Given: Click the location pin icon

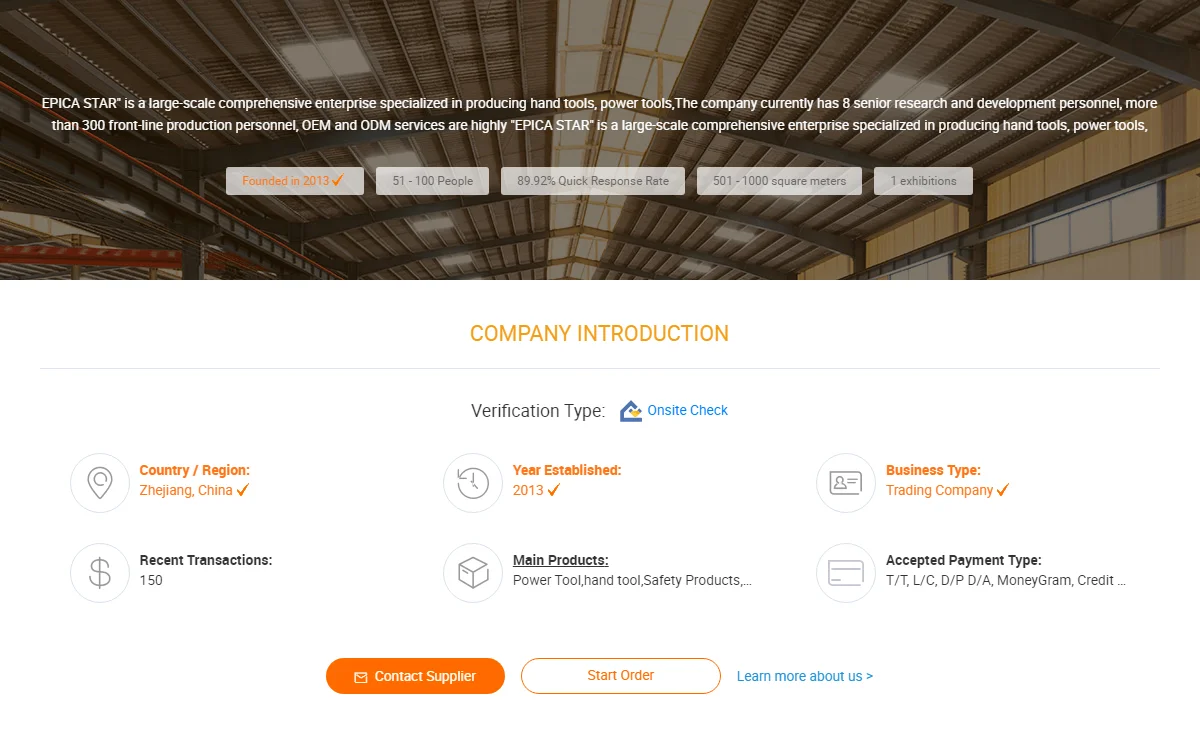Looking at the screenshot, I should pos(100,483).
